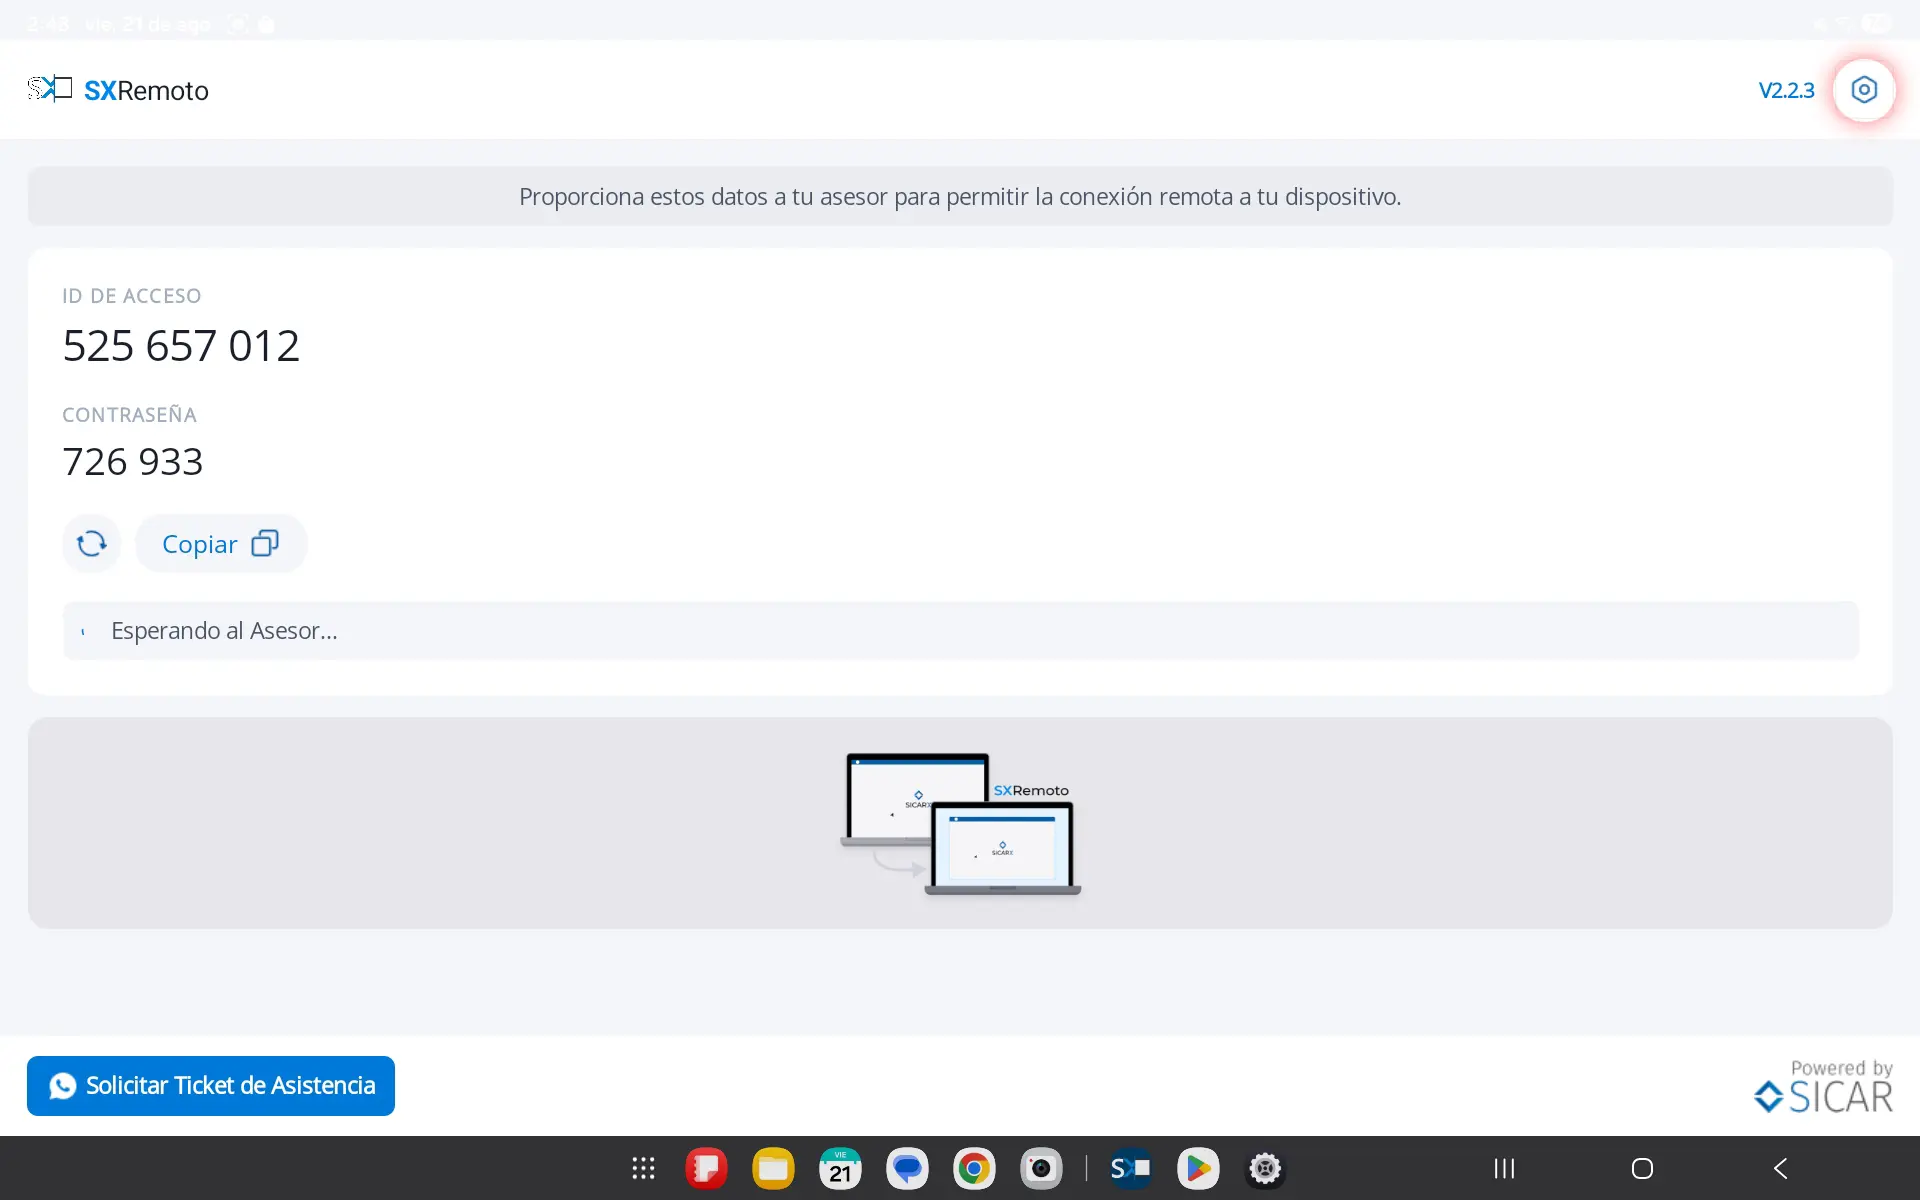
Task: Open the red notes app in taskbar
Action: click(x=706, y=1168)
